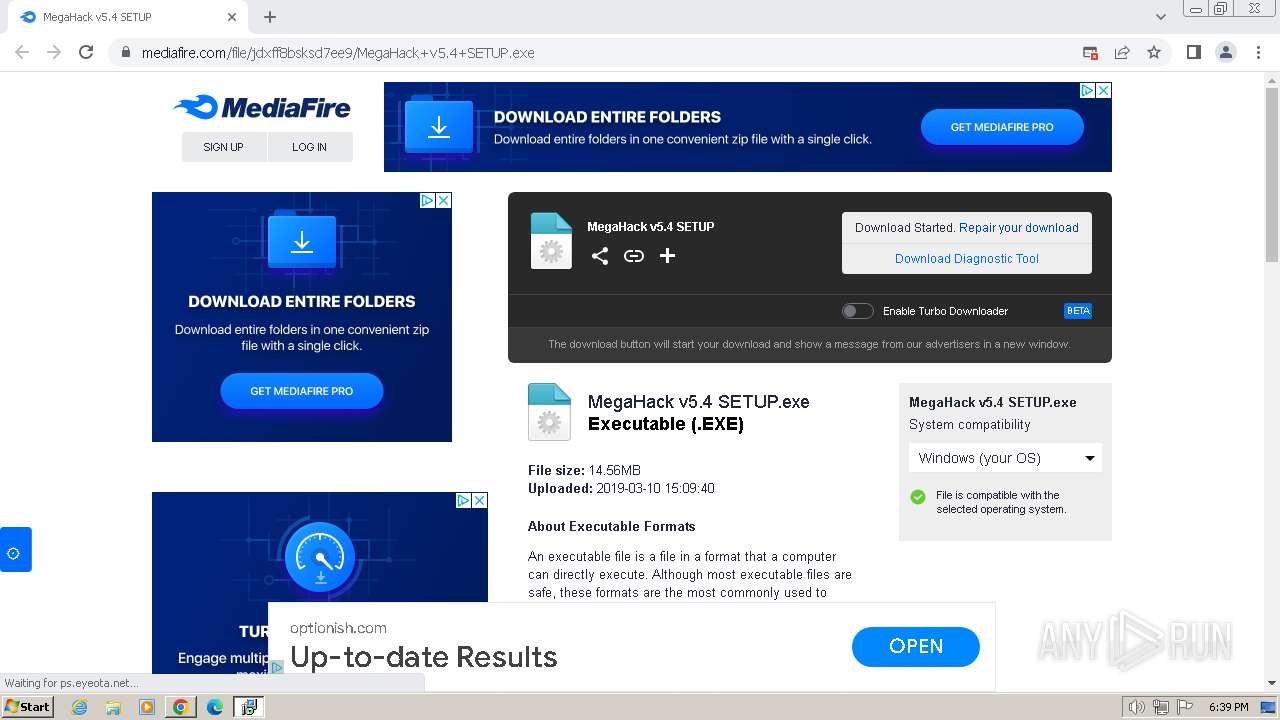
Task: Click the 'About Executable Formats' heading
Action: click(x=611, y=526)
